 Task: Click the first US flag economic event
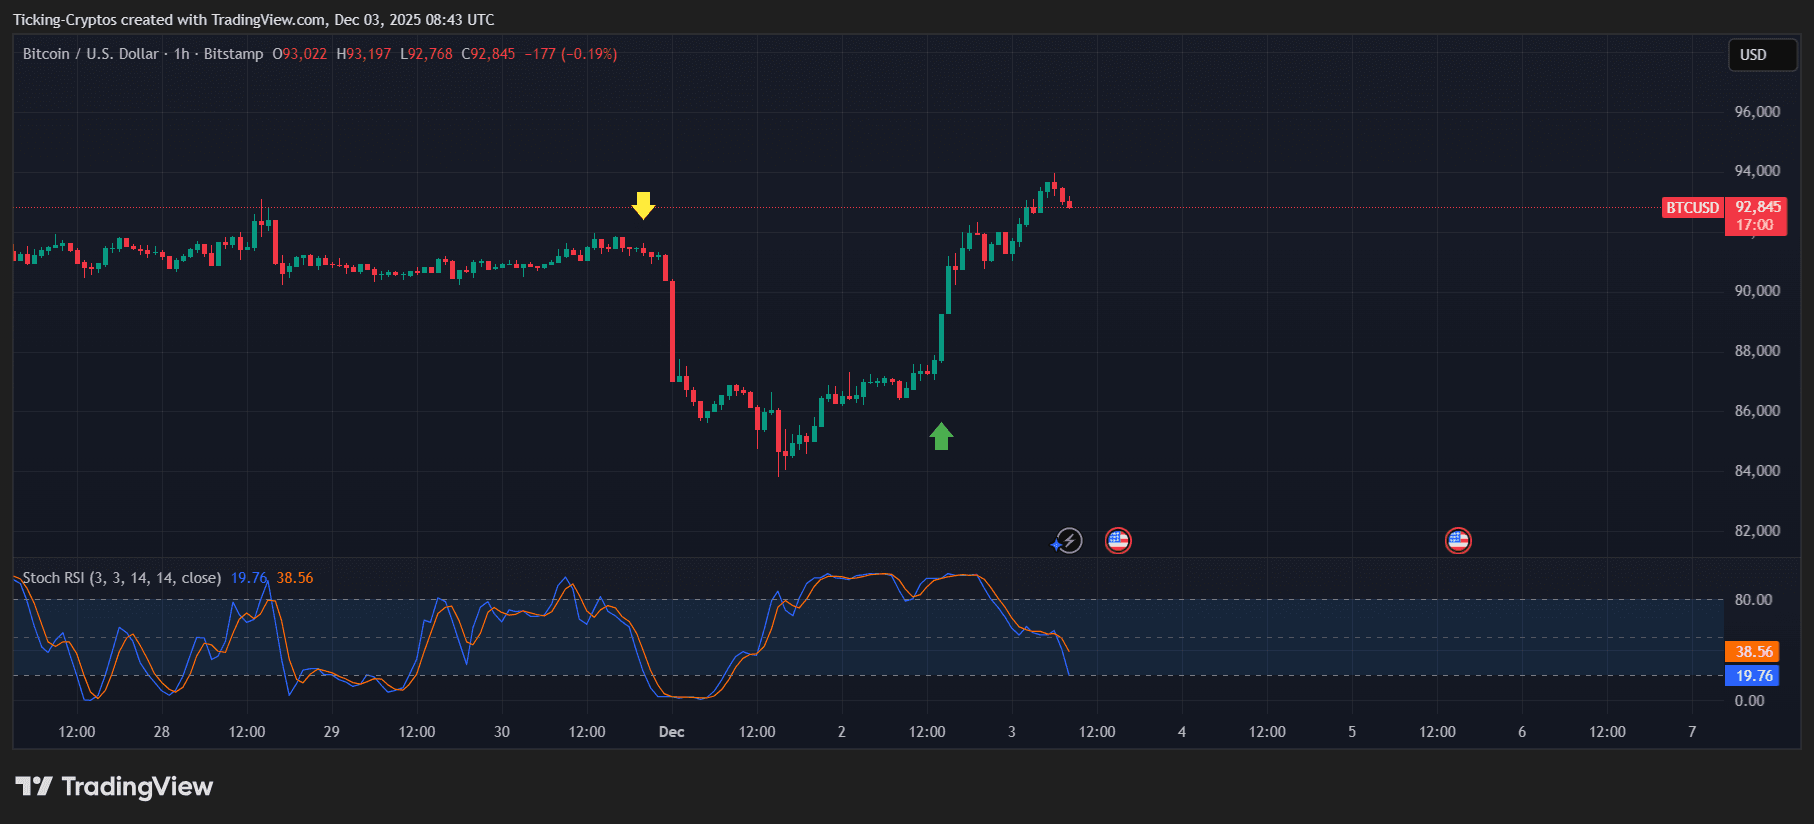1118,541
